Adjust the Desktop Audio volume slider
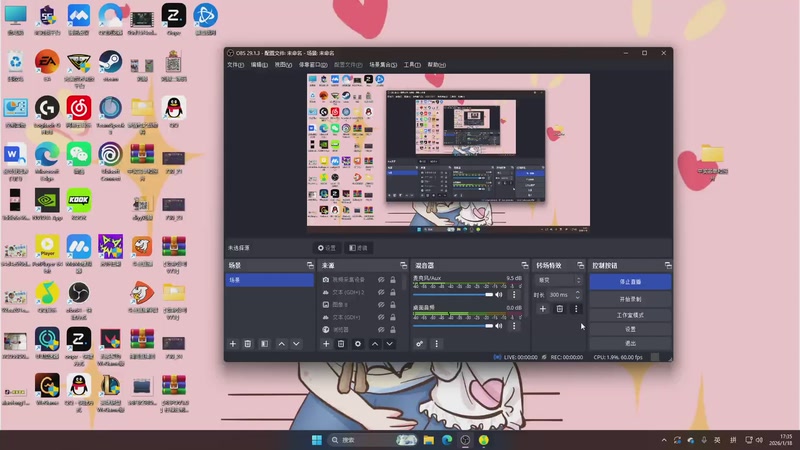The height and width of the screenshot is (450, 800). [x=453, y=326]
